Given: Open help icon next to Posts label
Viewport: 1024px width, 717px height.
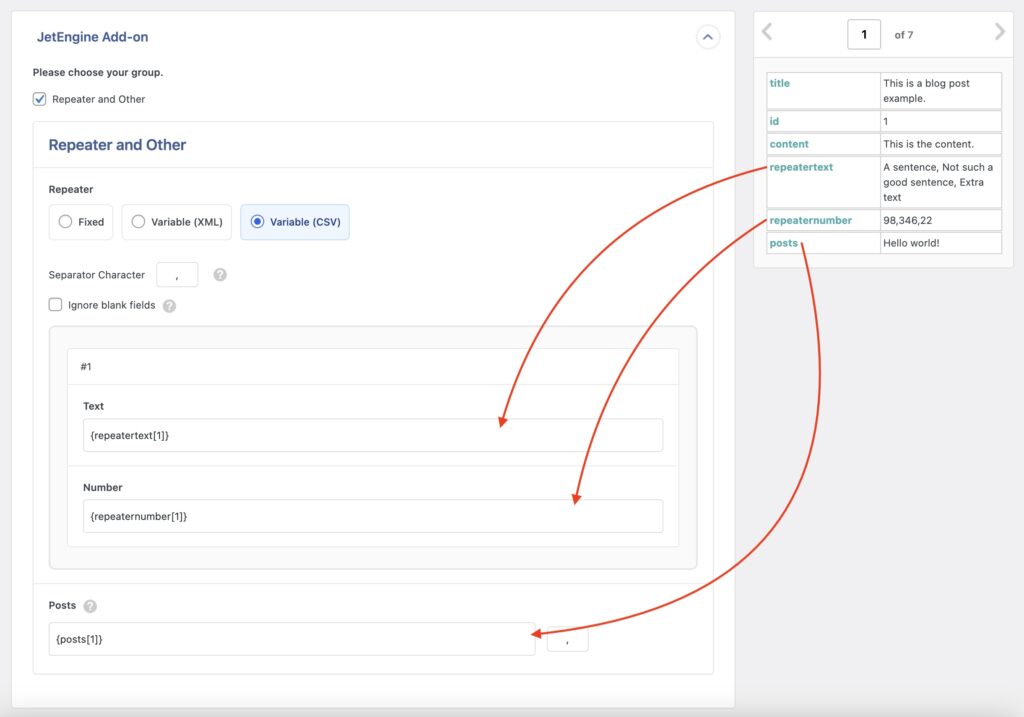Looking at the screenshot, I should (x=90, y=606).
